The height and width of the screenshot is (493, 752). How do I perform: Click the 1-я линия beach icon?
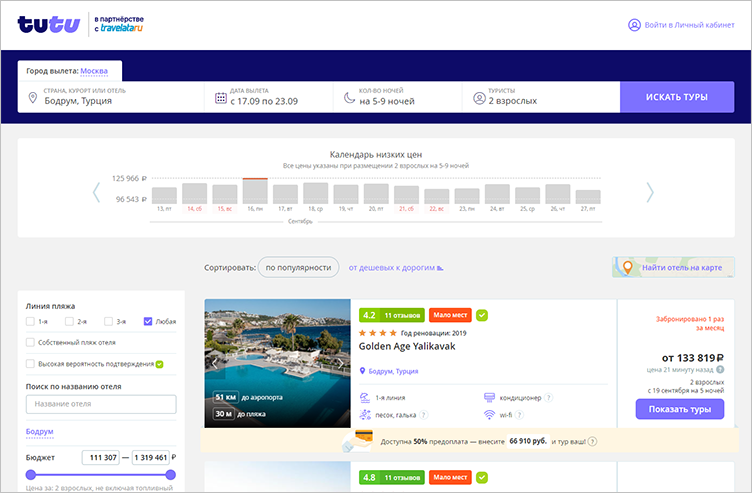click(365, 398)
